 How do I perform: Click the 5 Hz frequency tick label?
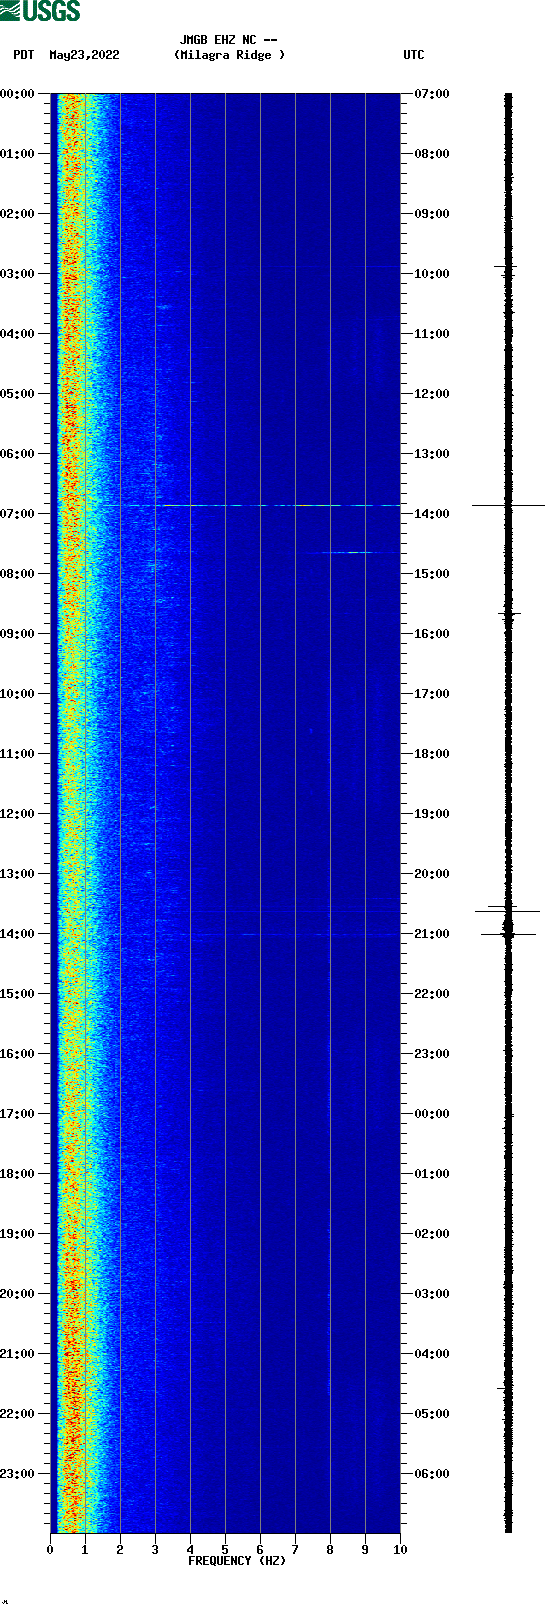point(225,1550)
